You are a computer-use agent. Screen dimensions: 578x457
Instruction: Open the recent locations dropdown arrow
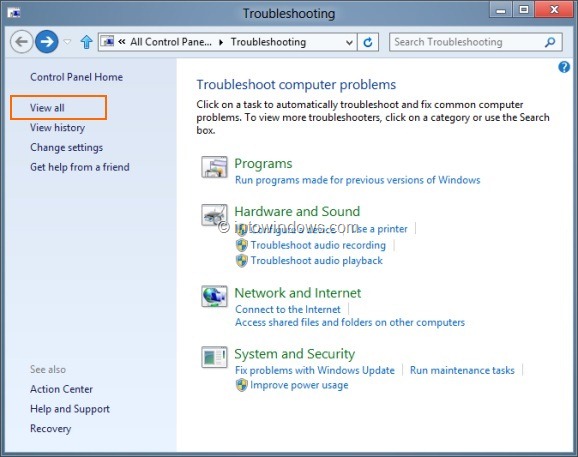click(67, 42)
